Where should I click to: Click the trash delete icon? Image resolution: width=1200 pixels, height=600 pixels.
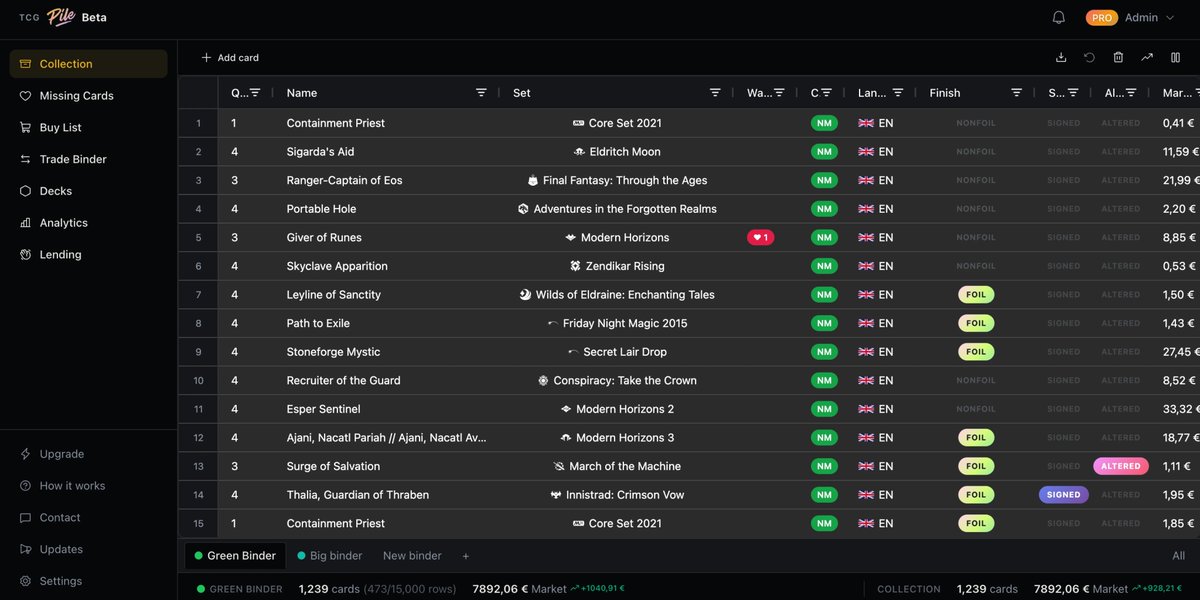[x=1118, y=57]
